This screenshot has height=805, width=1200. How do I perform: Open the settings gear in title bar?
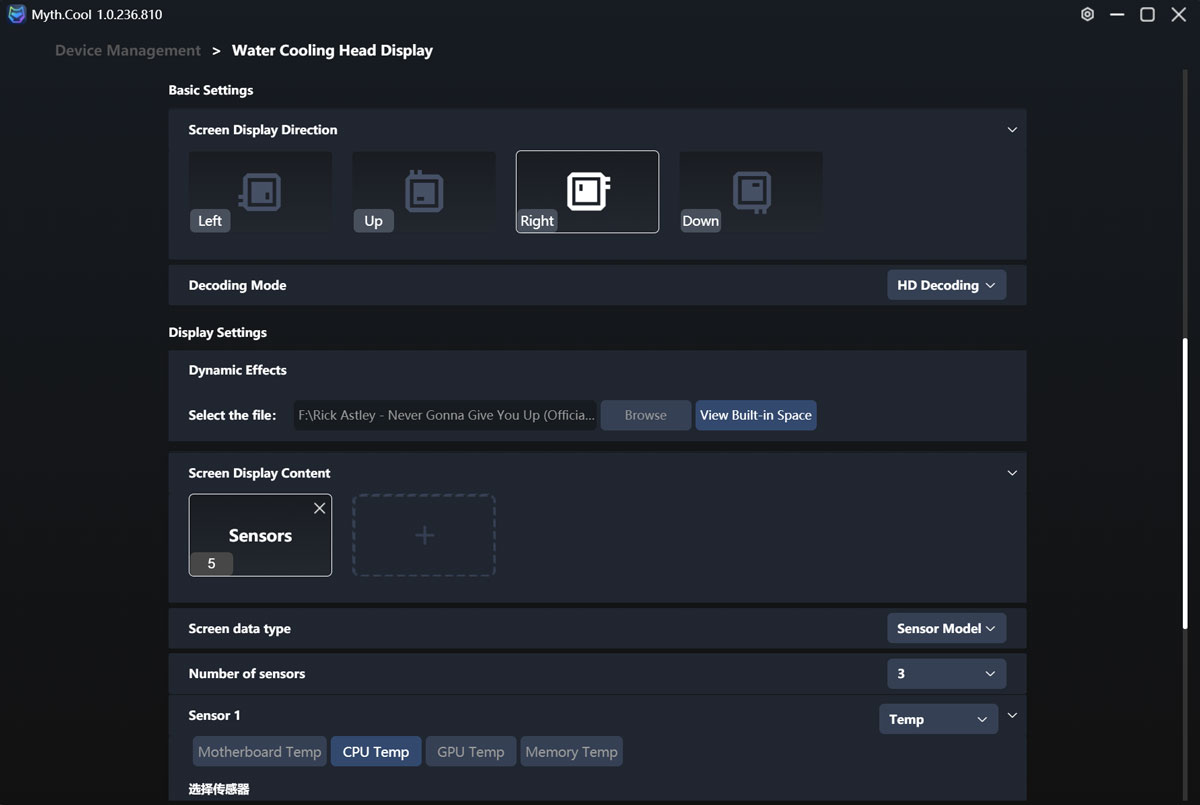pos(1087,15)
